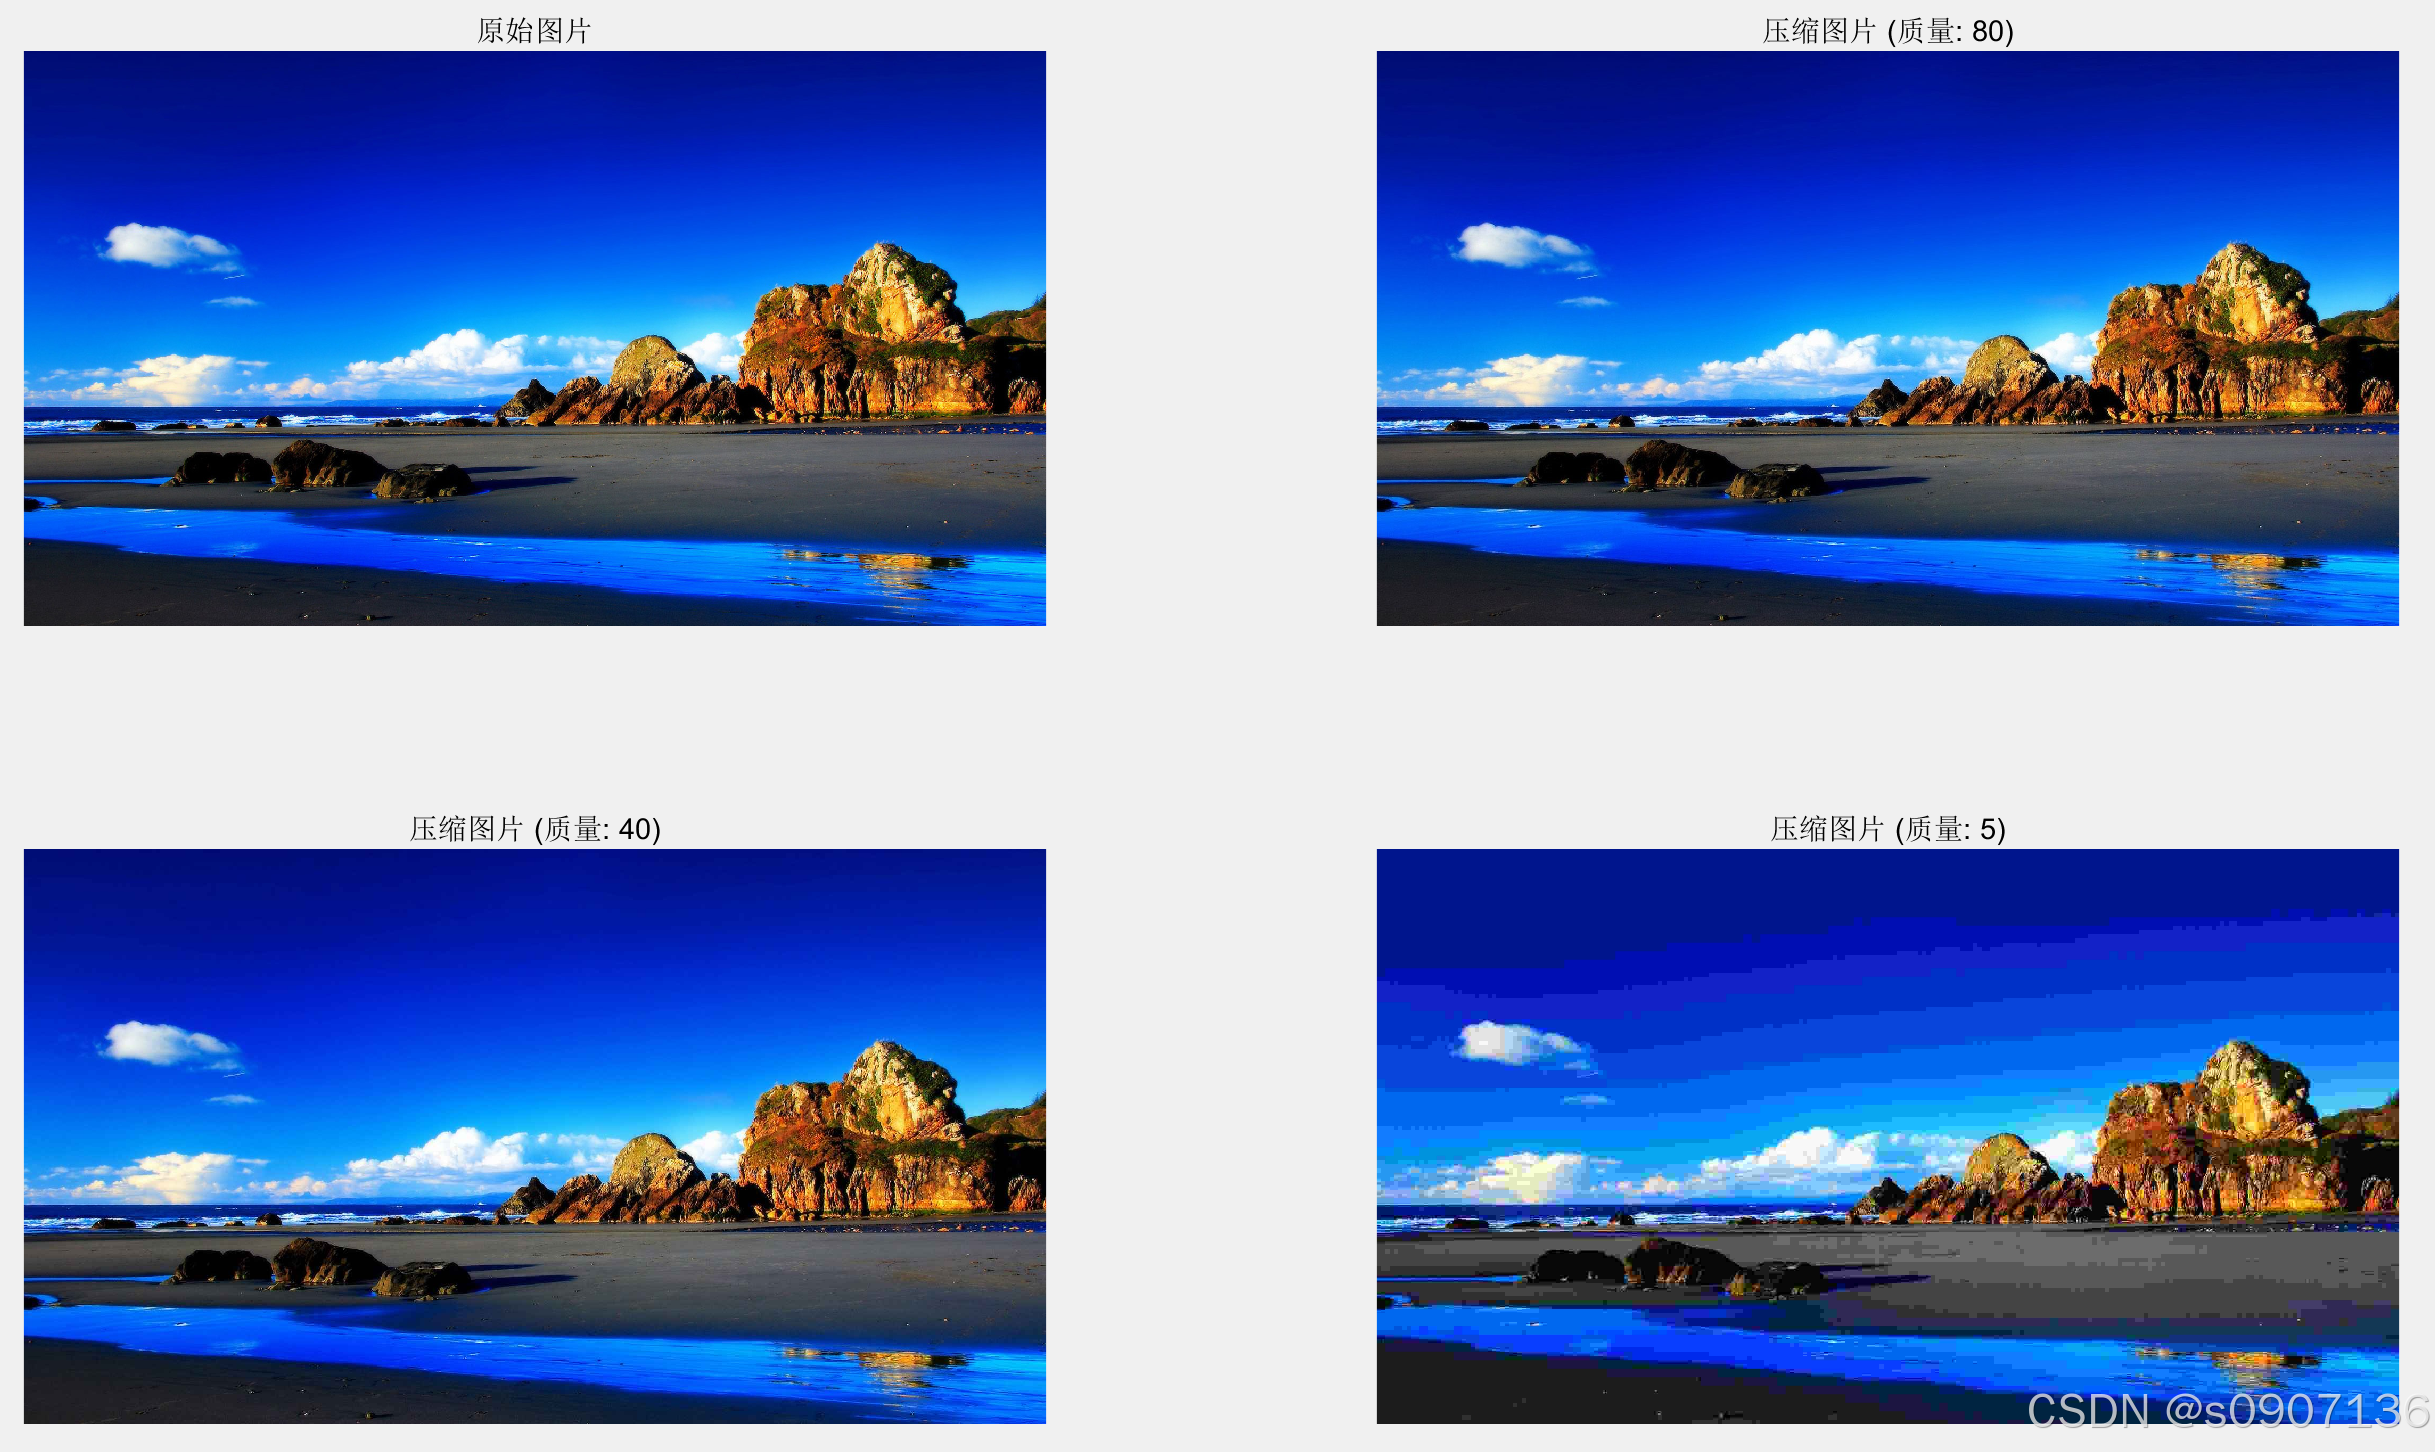The height and width of the screenshot is (1452, 2435).
Task: Click the small cloud in quality 80 image
Action: coord(1518,245)
